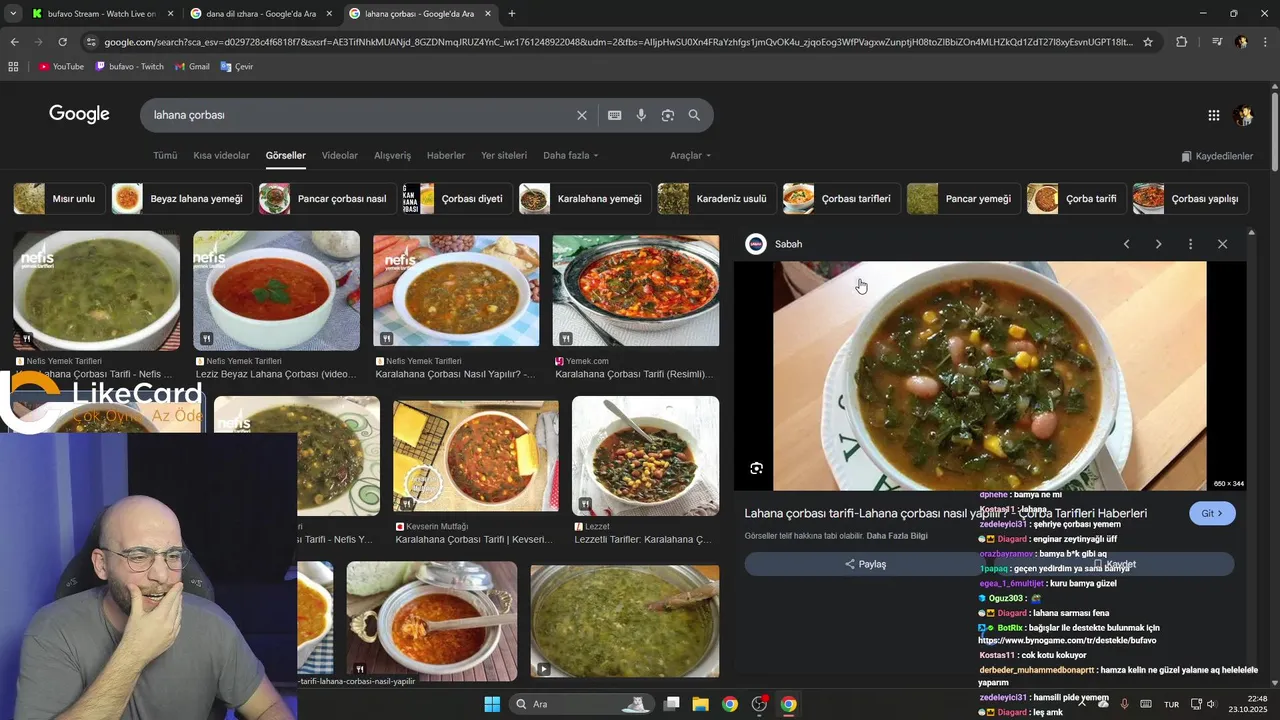
Task: Switch to the Tümü tab
Action: tap(165, 156)
